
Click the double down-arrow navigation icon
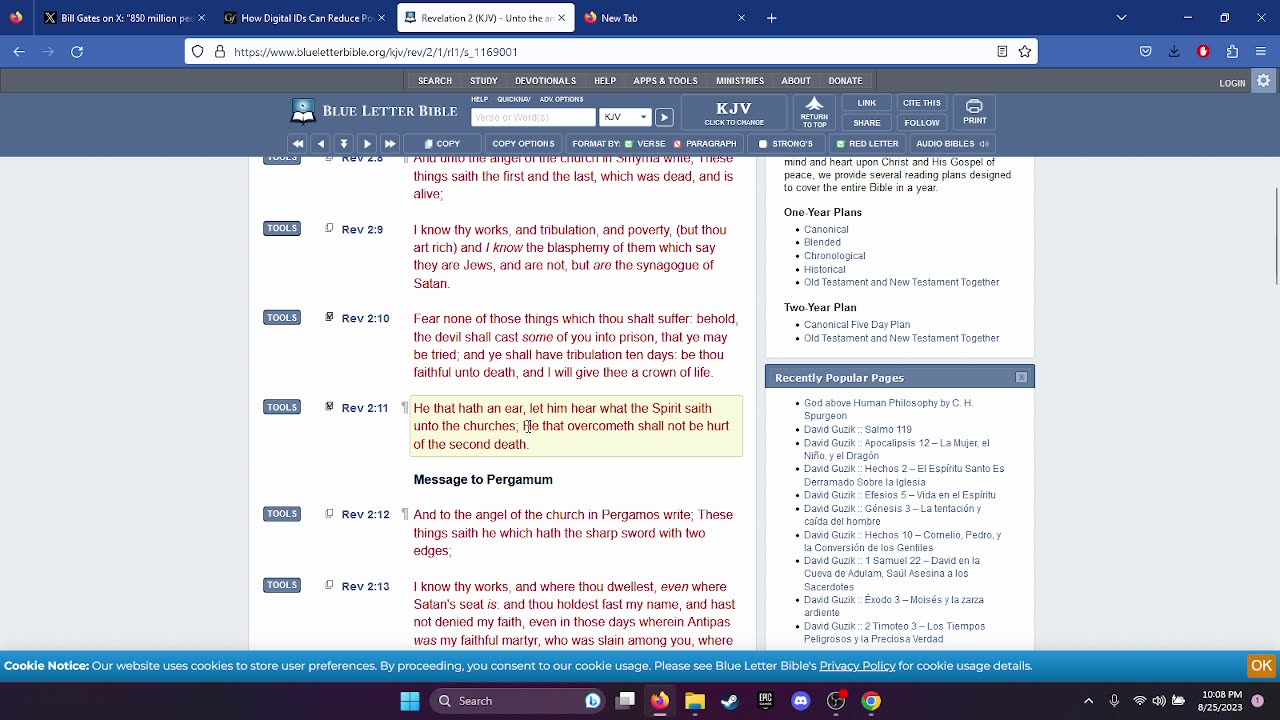coord(343,144)
